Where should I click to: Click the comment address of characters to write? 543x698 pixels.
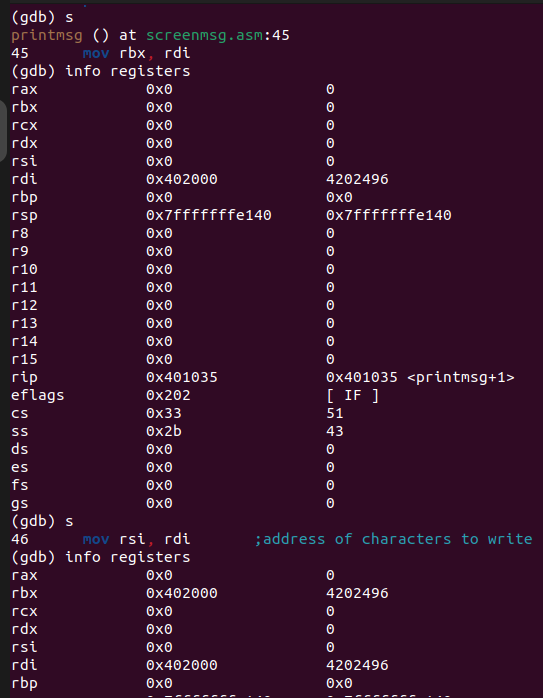point(393,539)
